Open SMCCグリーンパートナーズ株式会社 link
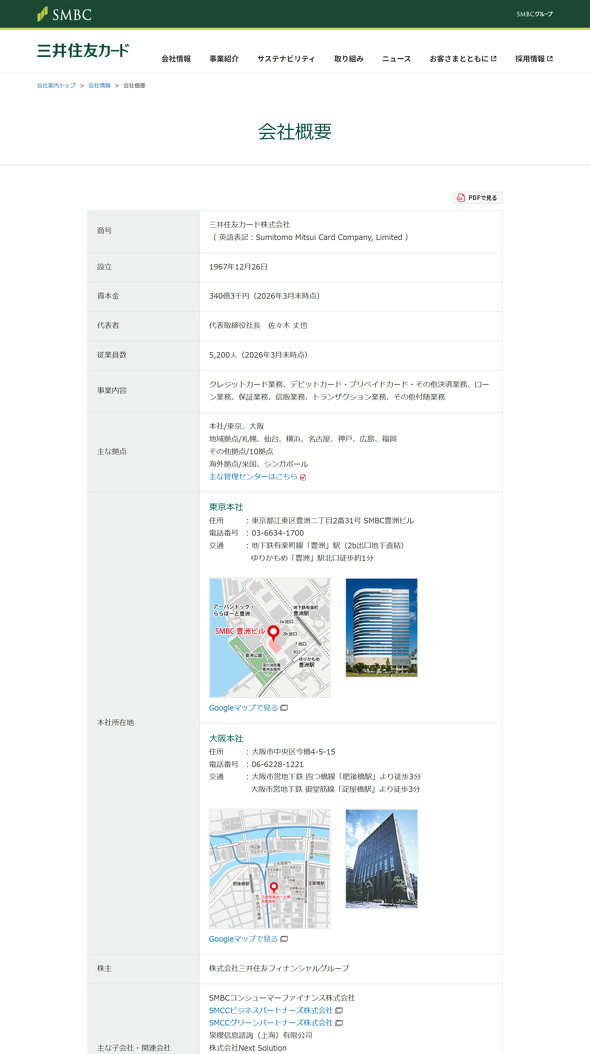590x1054 pixels. point(271,1023)
